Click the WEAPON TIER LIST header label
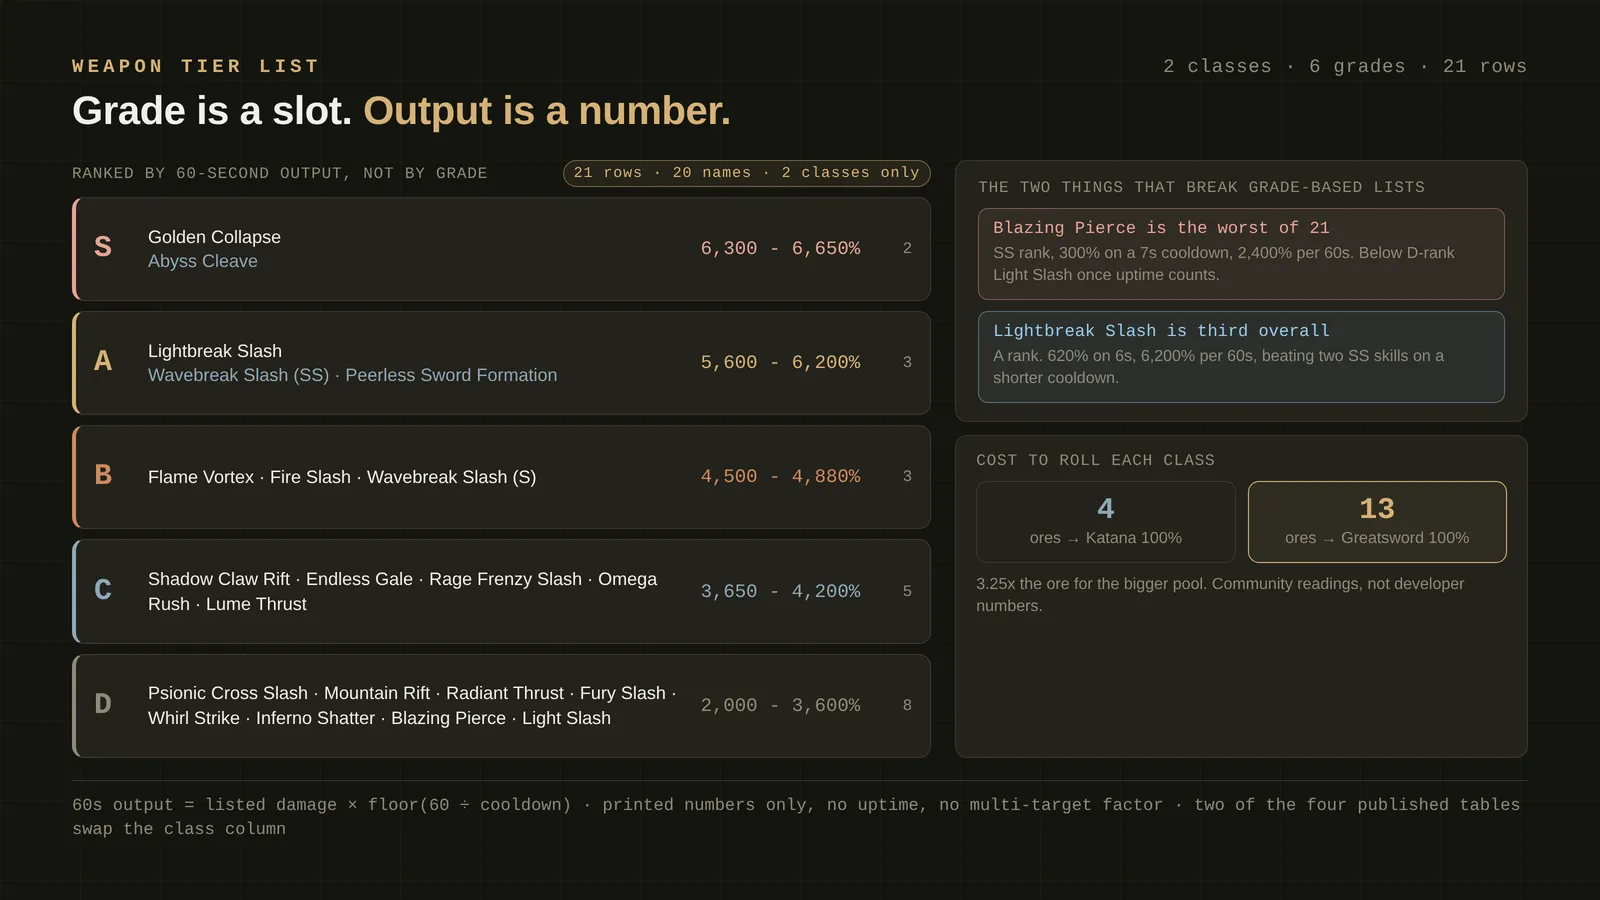 (x=196, y=66)
